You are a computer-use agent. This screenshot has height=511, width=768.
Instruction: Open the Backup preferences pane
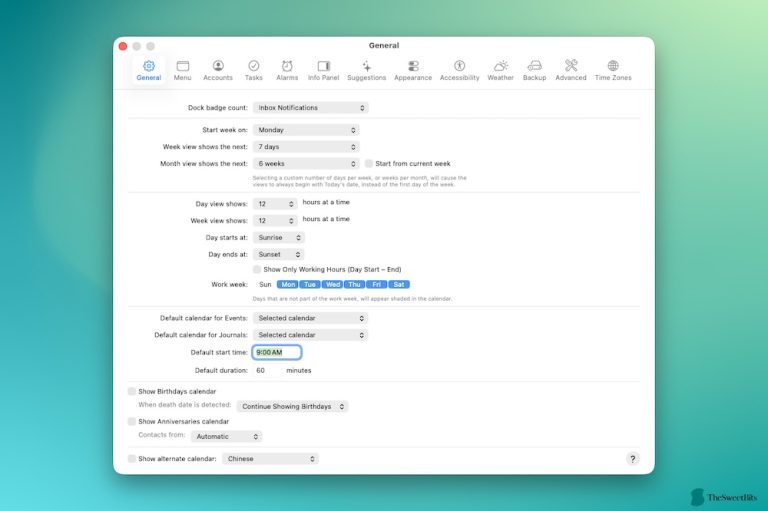pos(534,70)
